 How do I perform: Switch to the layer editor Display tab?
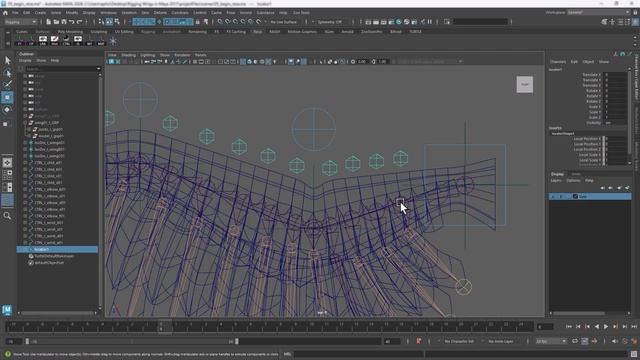point(557,174)
